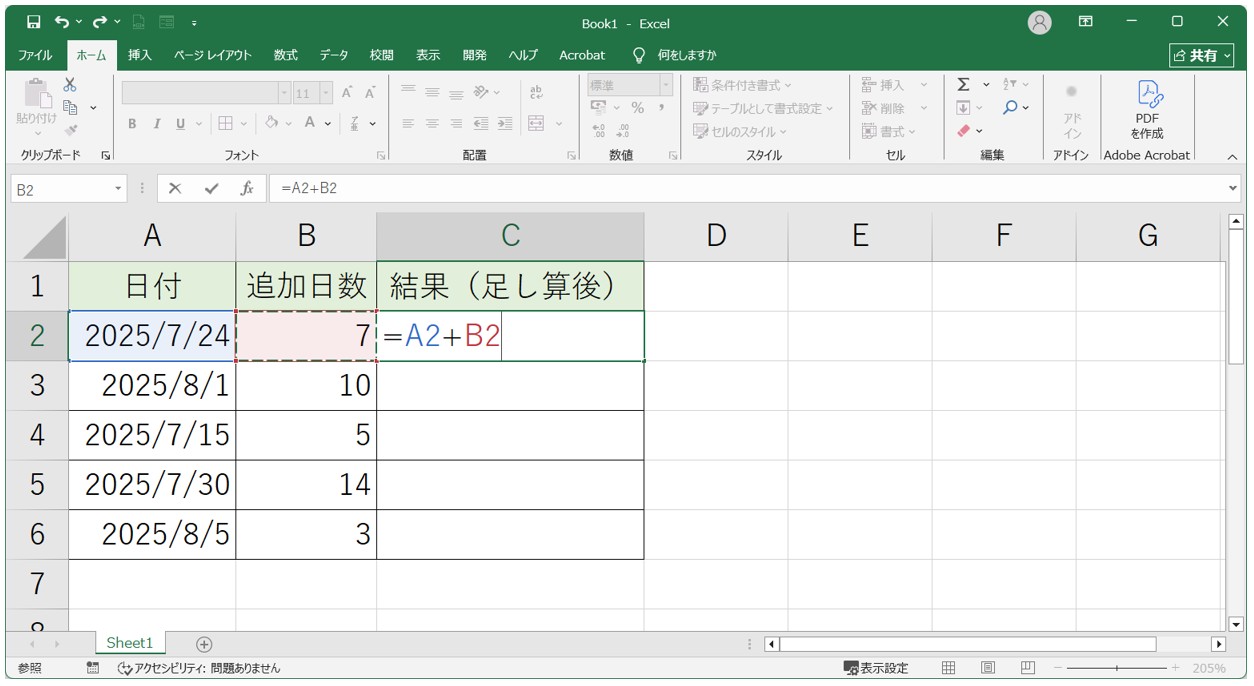
Task: Expand the Name Box dropdown
Action: (x=119, y=188)
